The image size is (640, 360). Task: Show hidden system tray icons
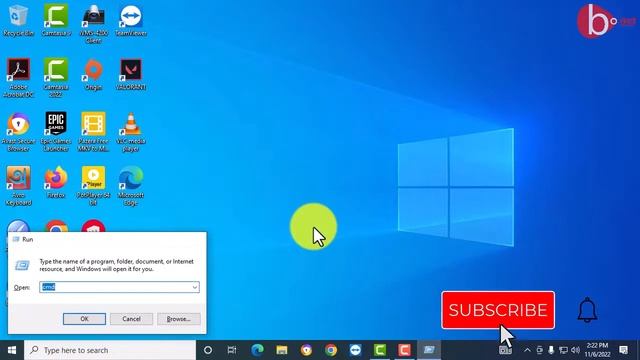527,350
